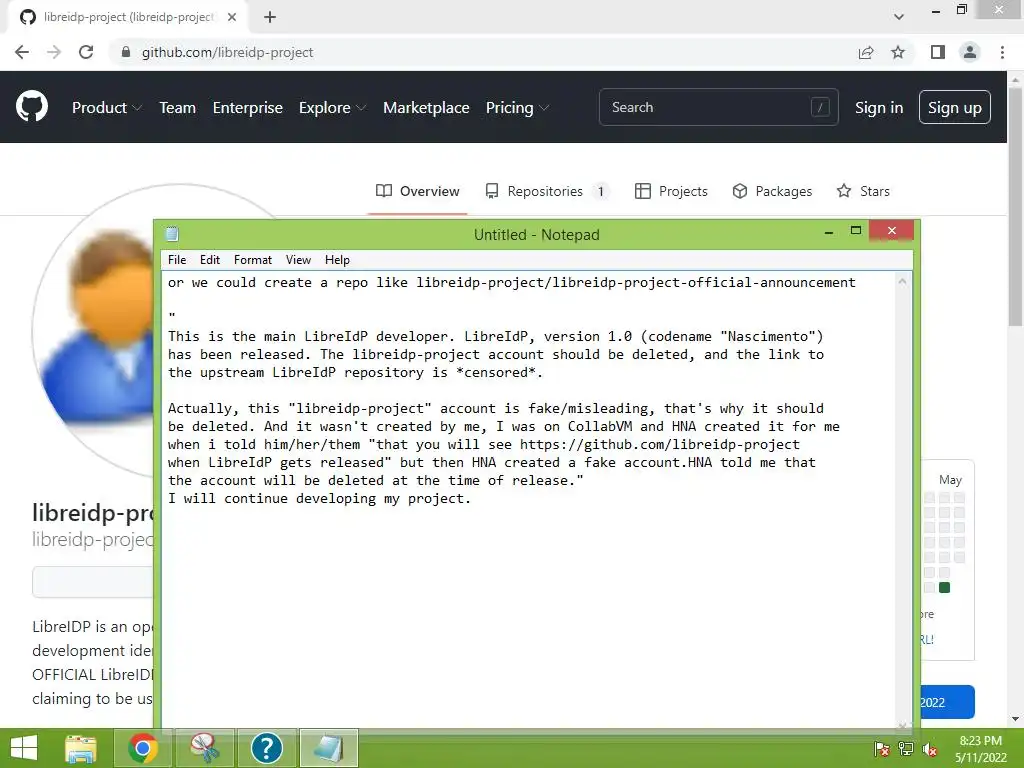Expand Explore dropdown in GitHub header
Screen dimensions: 1024x768
pyautogui.click(x=332, y=108)
